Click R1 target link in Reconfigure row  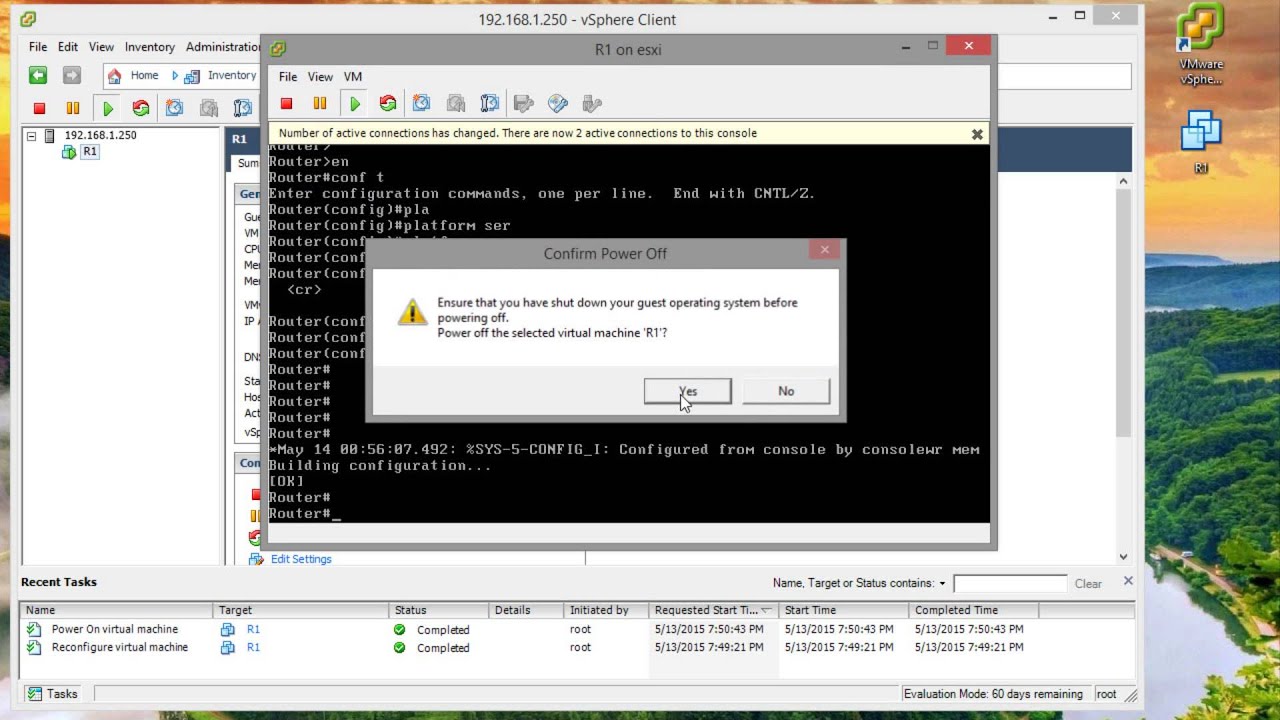253,648
